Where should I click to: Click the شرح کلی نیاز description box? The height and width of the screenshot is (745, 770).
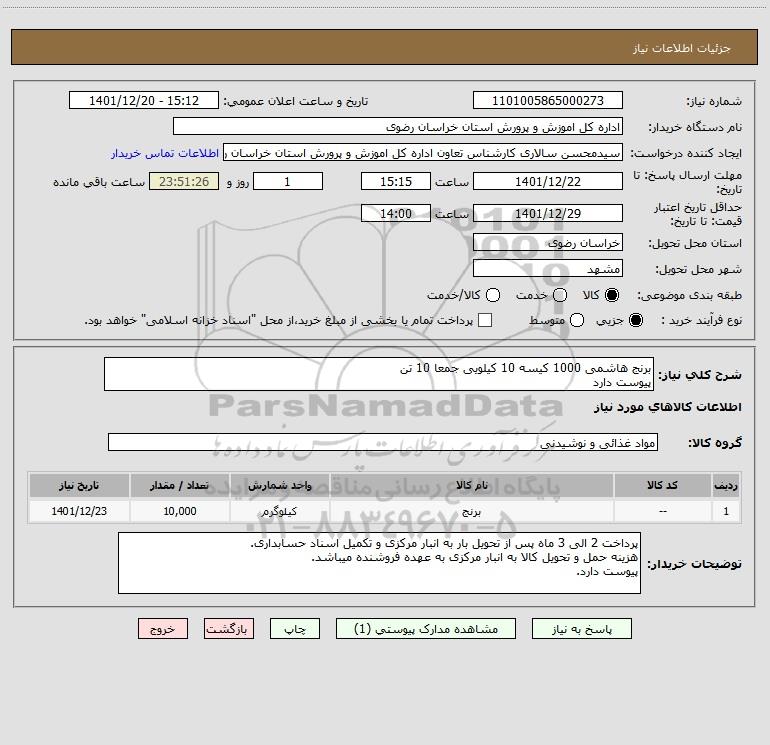pyautogui.click(x=379, y=375)
